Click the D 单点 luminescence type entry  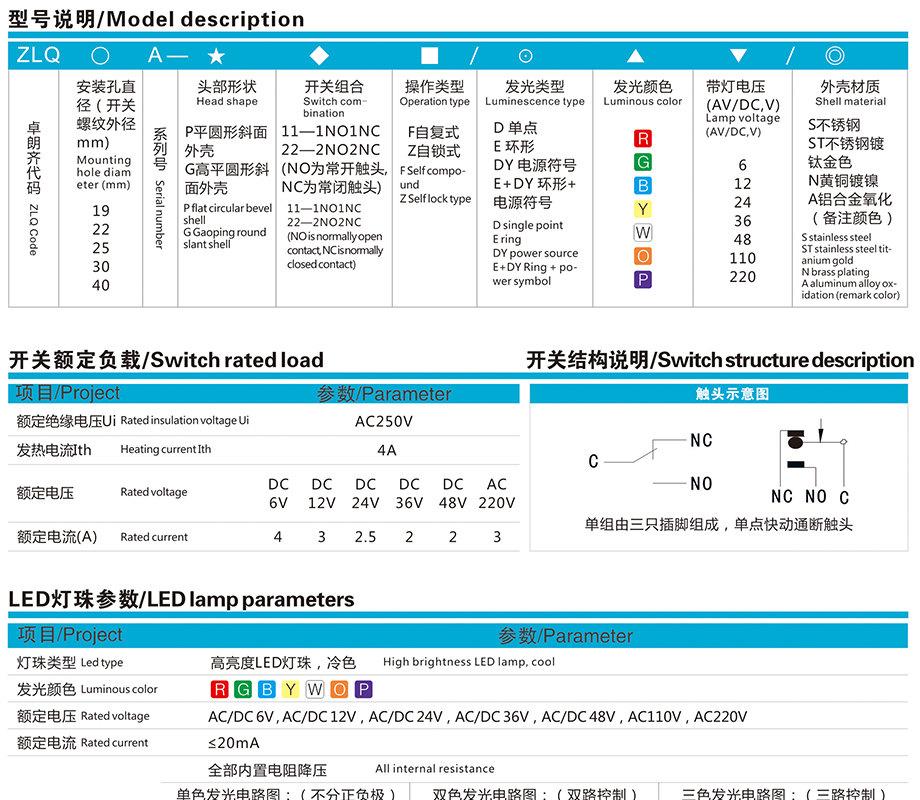516,128
